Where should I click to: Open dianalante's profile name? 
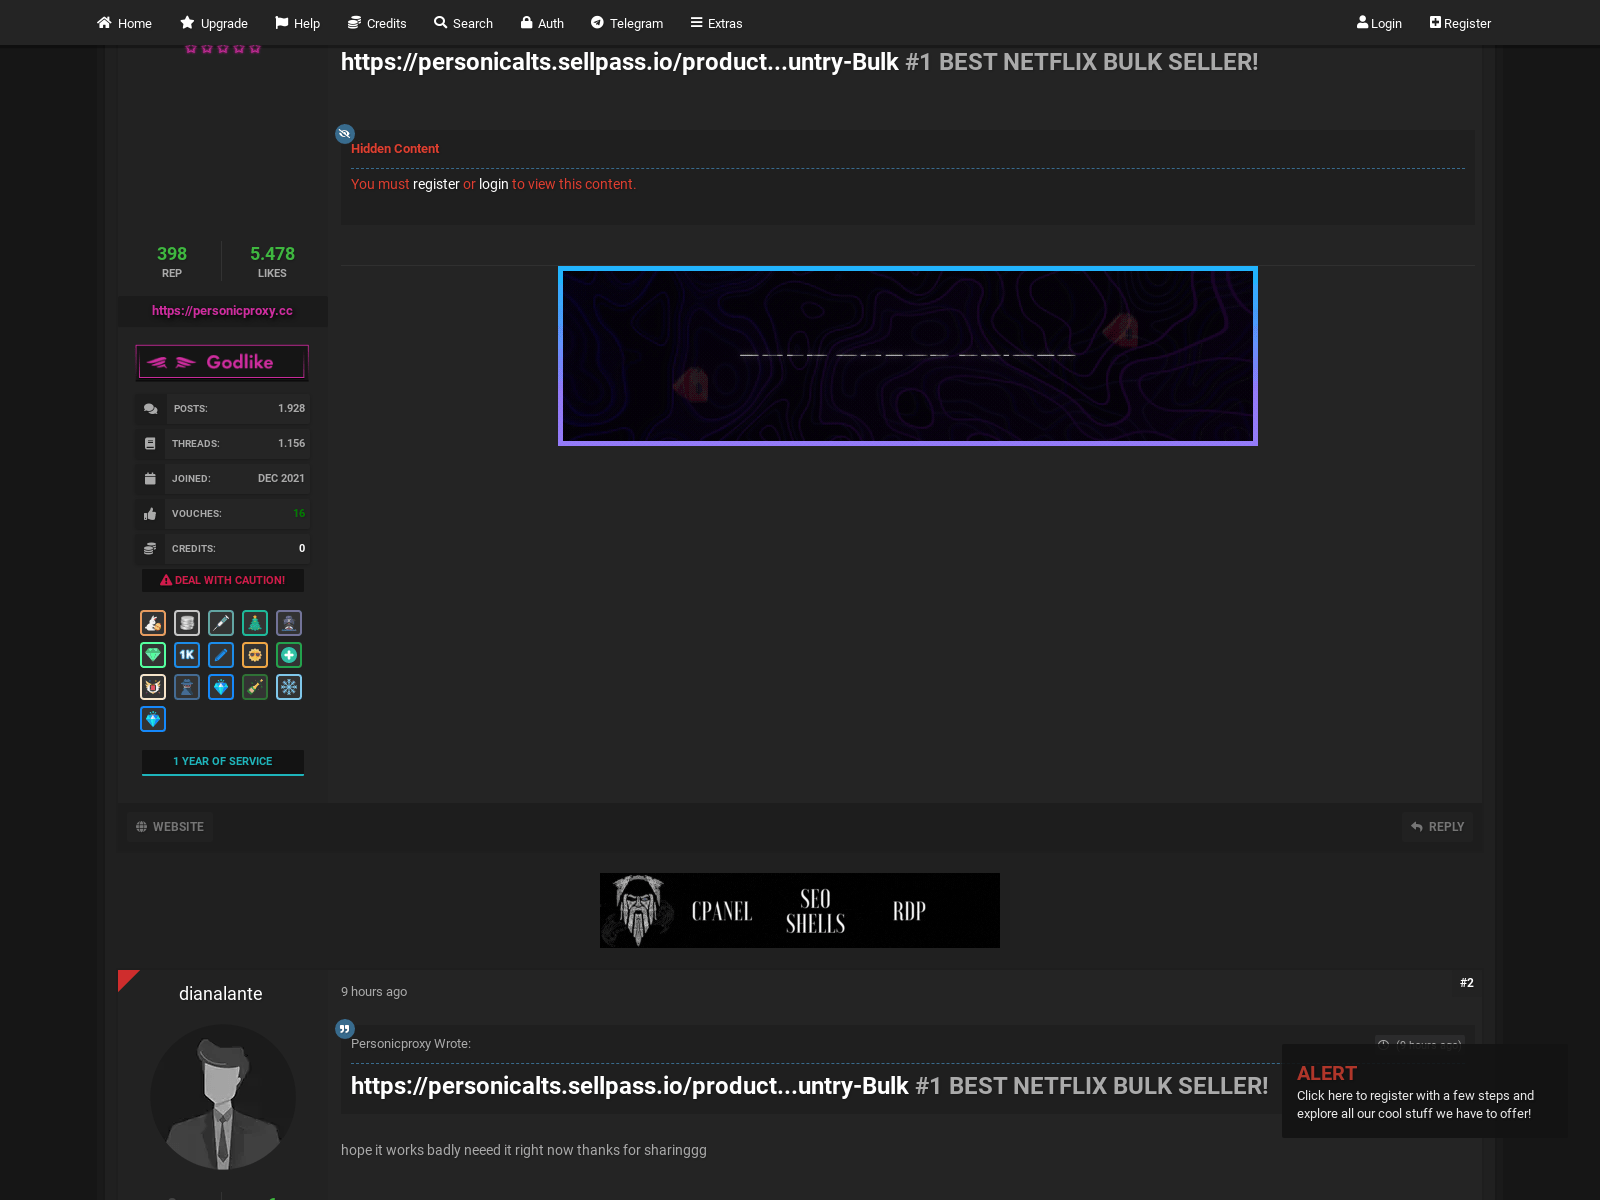221,994
